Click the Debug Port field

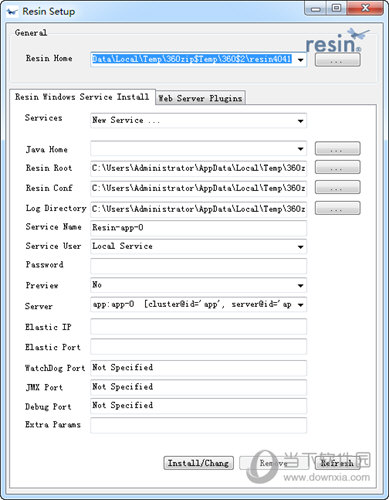click(x=198, y=406)
